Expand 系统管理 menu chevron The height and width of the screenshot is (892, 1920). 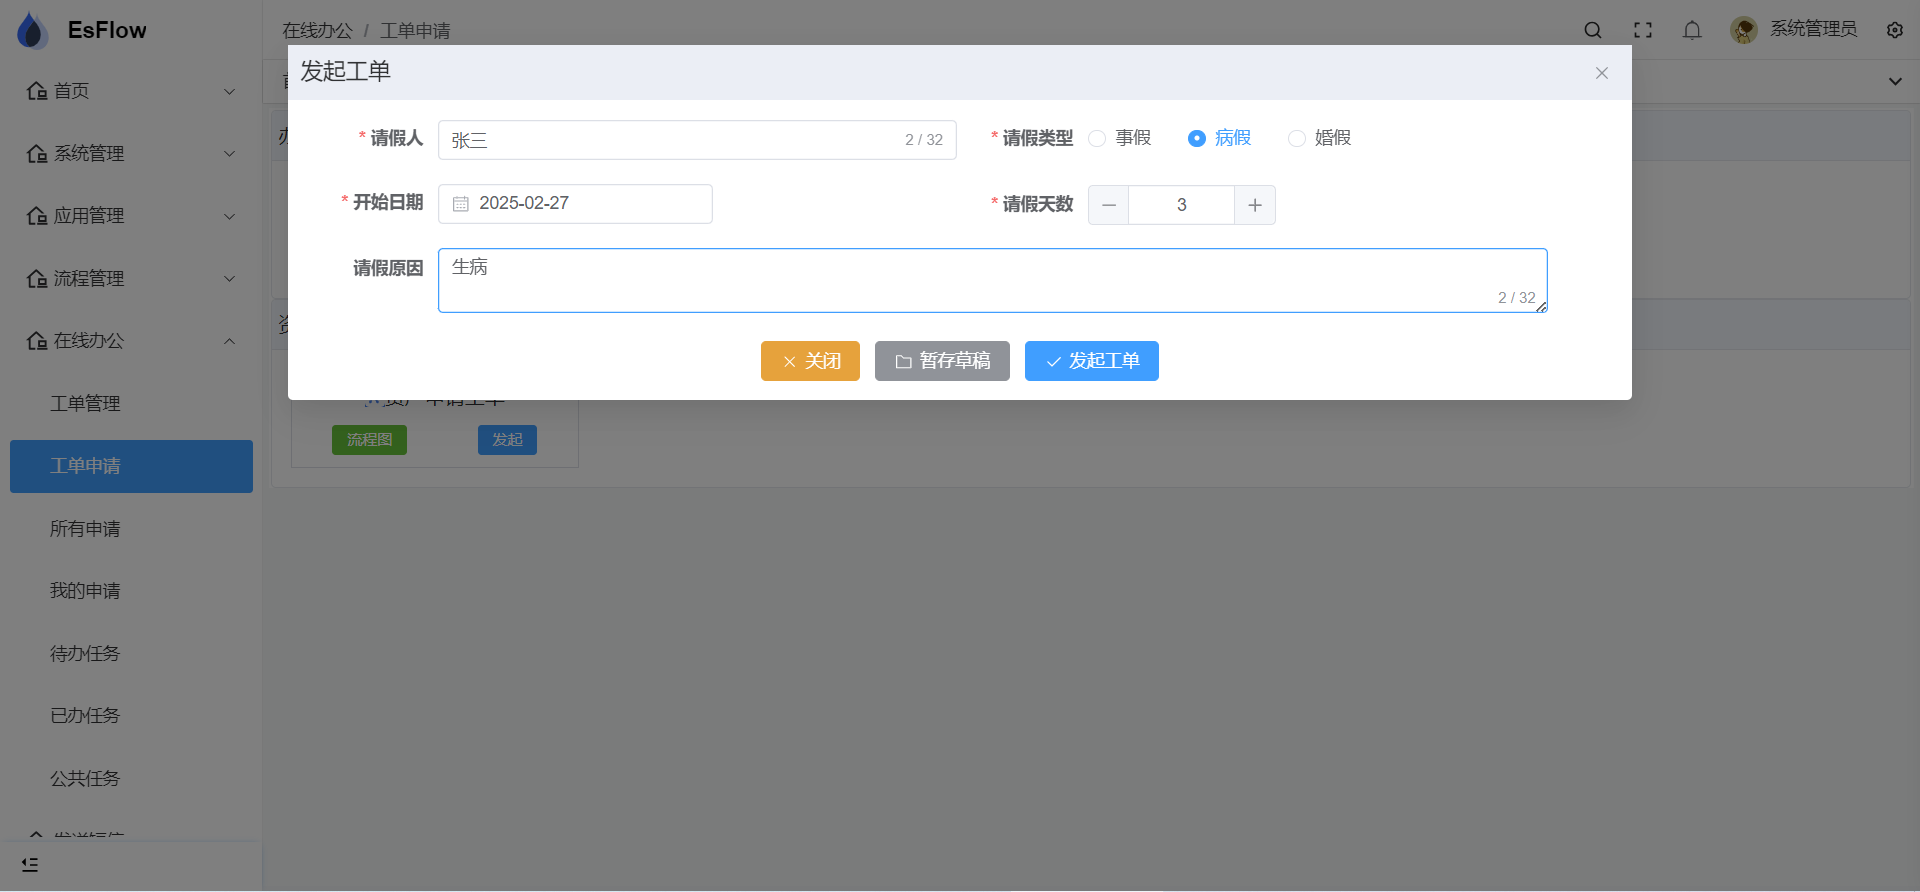pyautogui.click(x=229, y=154)
